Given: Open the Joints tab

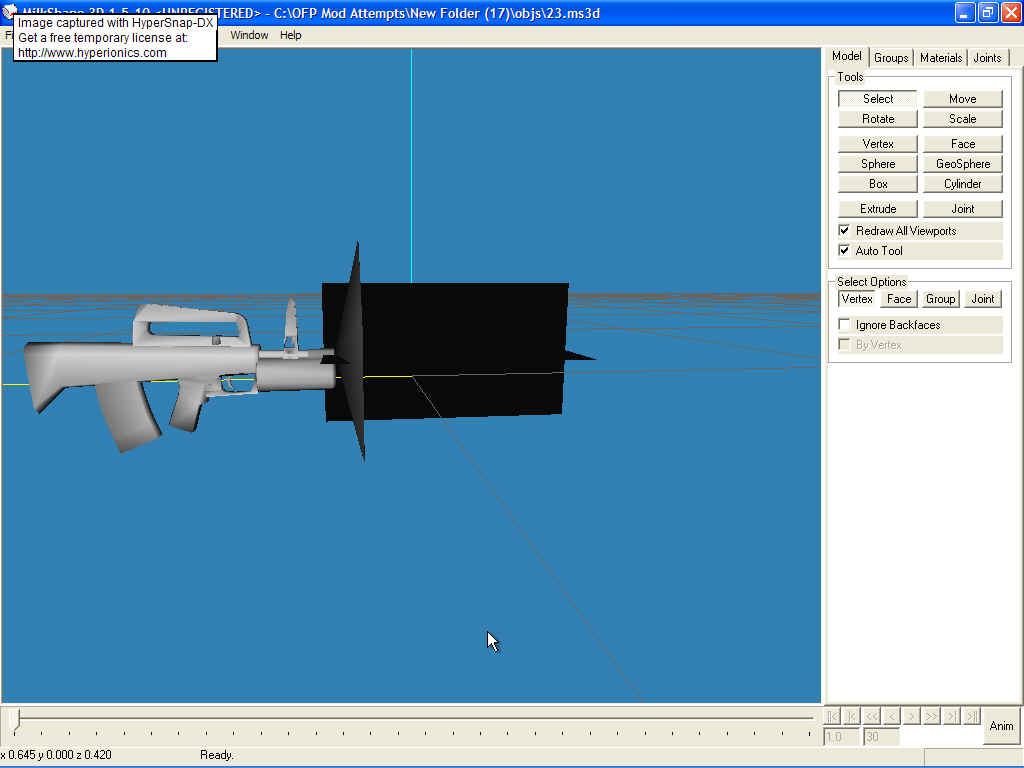Looking at the screenshot, I should click(987, 58).
